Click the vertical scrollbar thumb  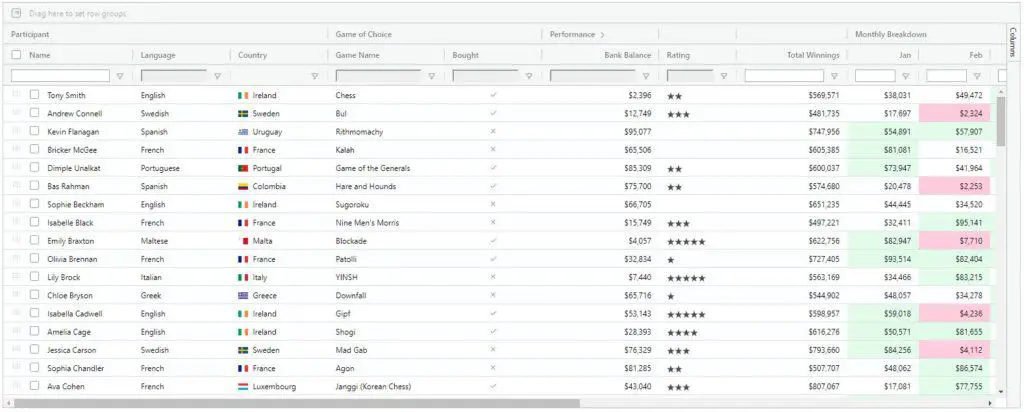point(1001,118)
